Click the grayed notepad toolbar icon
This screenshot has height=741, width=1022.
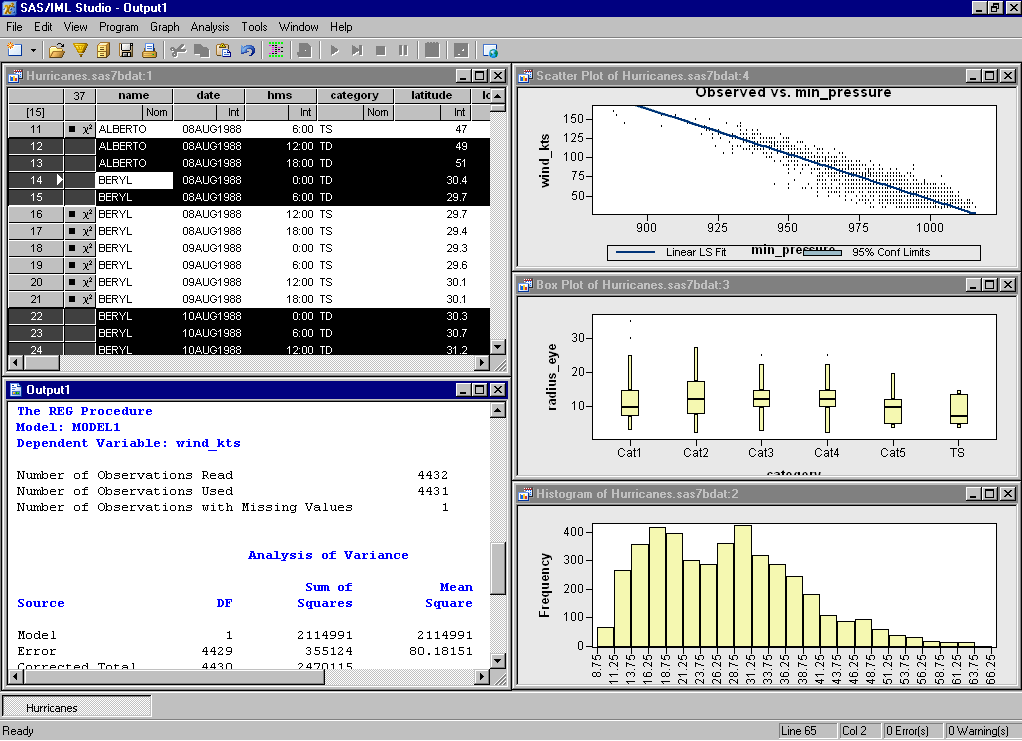pyautogui.click(x=431, y=50)
